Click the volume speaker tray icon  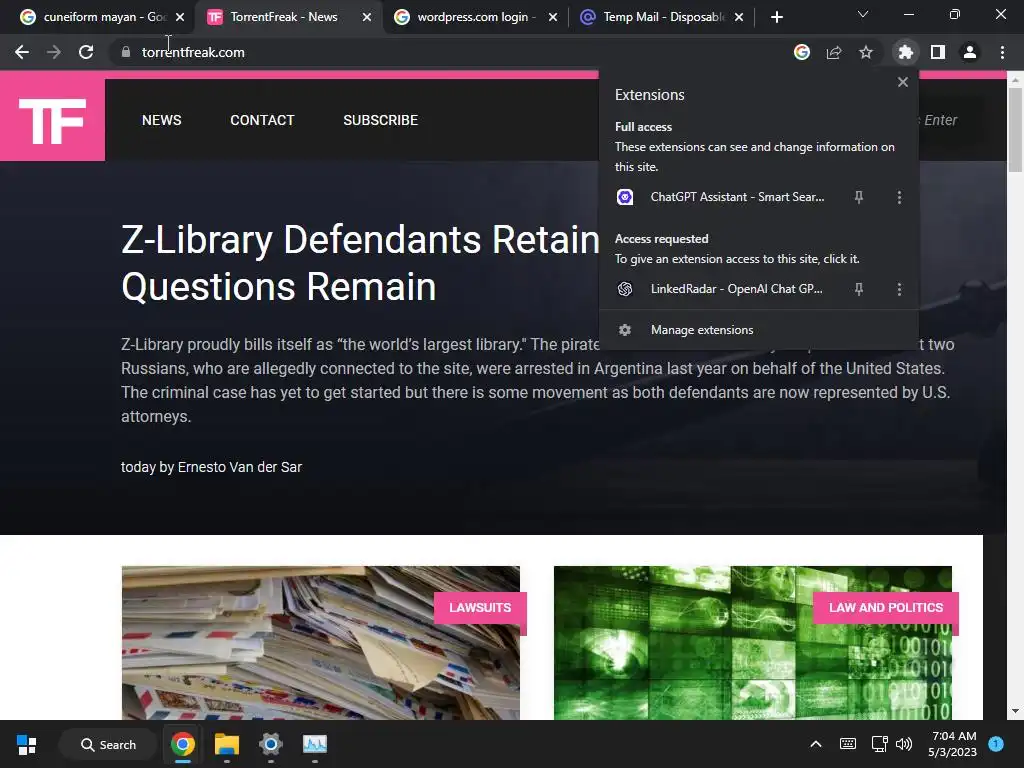click(x=904, y=744)
